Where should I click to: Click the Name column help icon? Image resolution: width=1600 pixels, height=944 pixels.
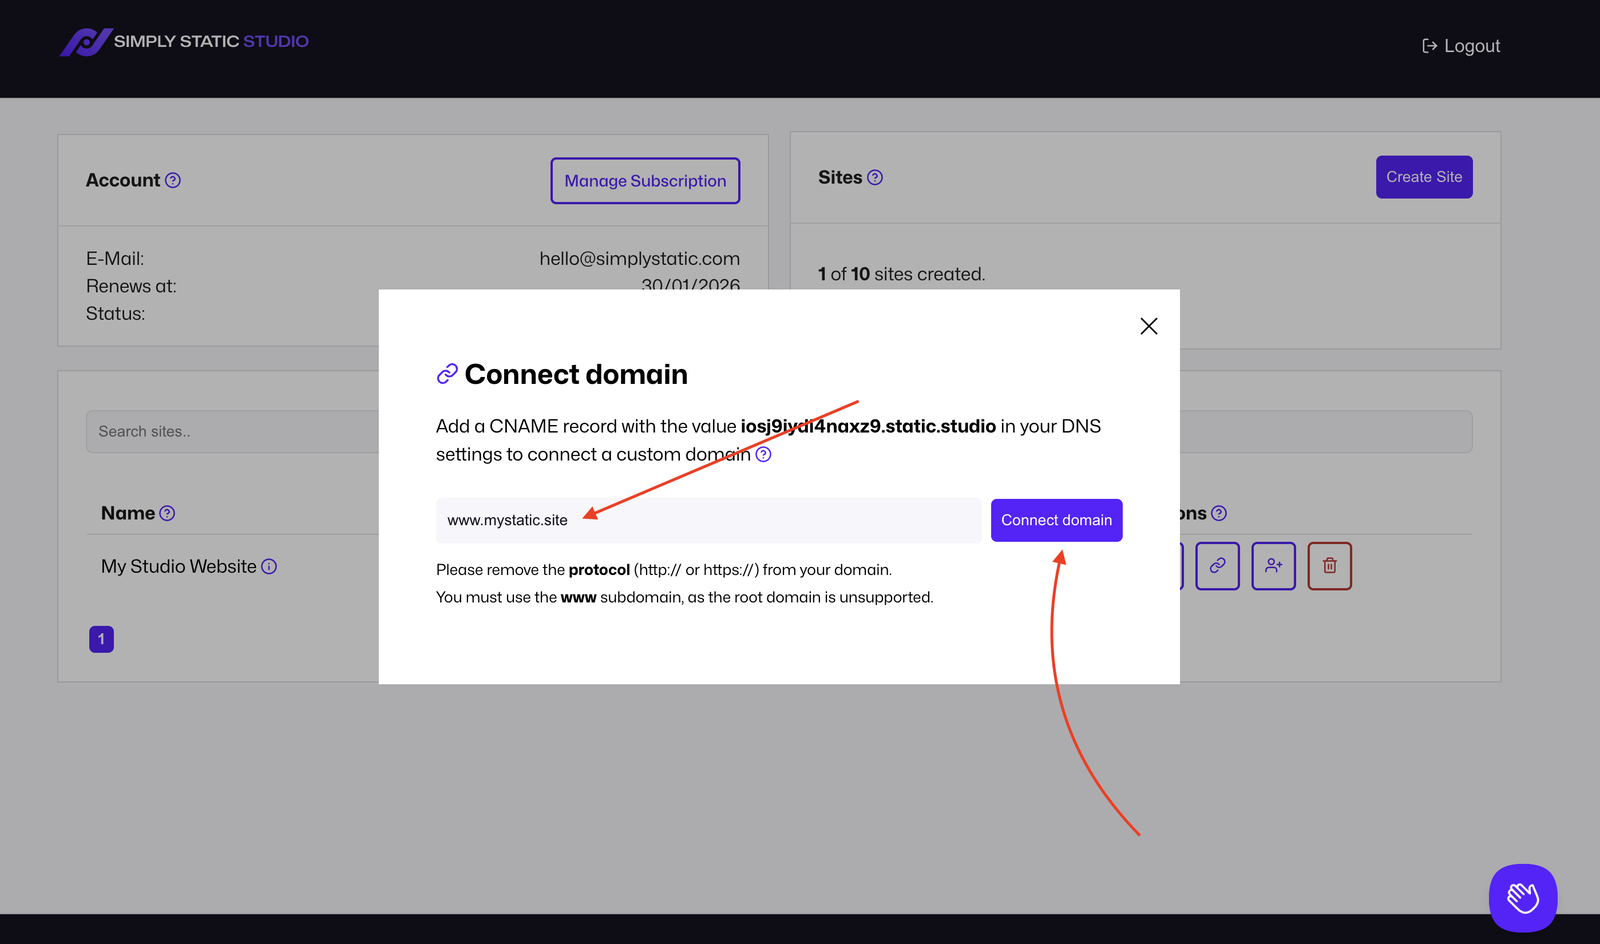pos(167,514)
